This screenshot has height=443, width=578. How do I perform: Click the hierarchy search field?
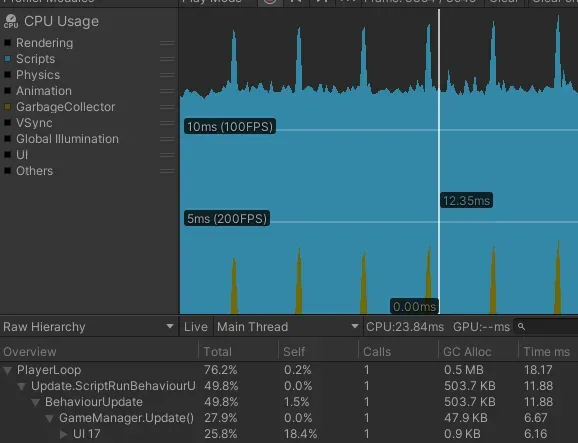[x=546, y=327]
